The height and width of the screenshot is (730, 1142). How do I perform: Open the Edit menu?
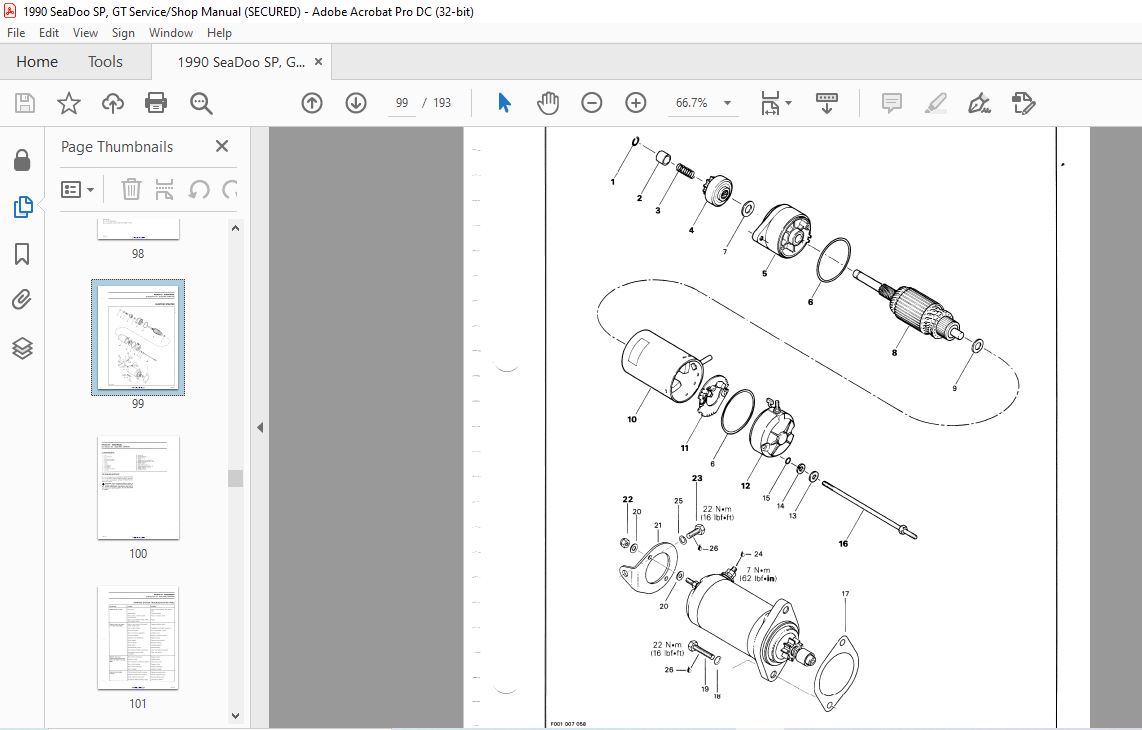[49, 33]
